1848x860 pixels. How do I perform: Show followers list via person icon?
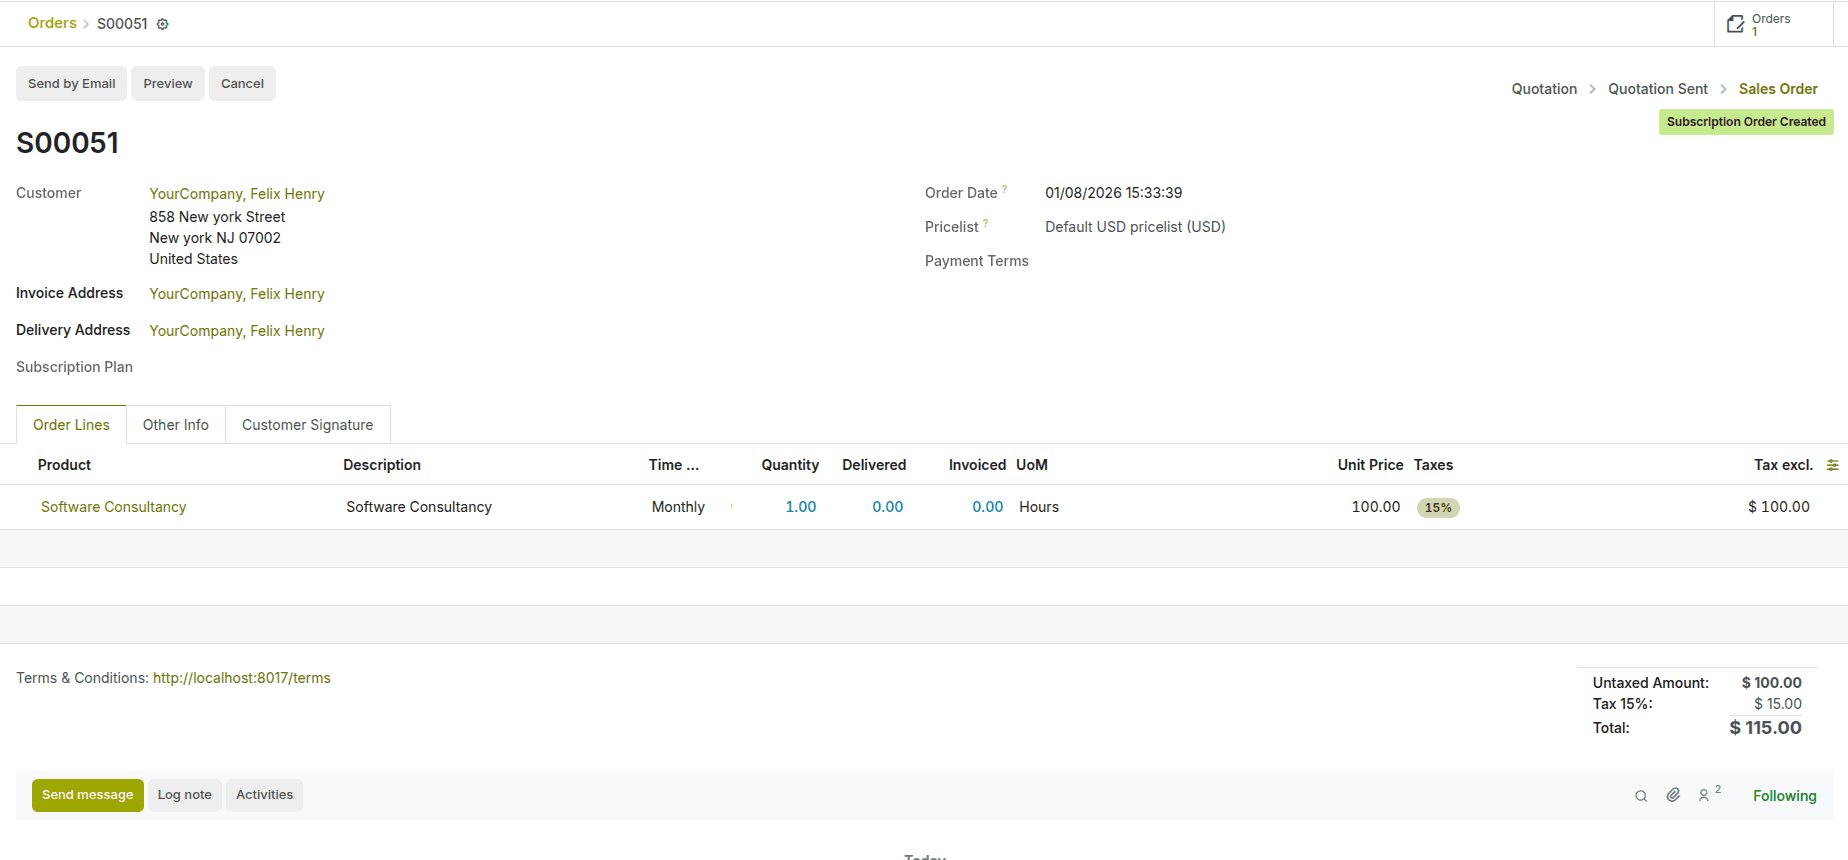[x=1705, y=796]
